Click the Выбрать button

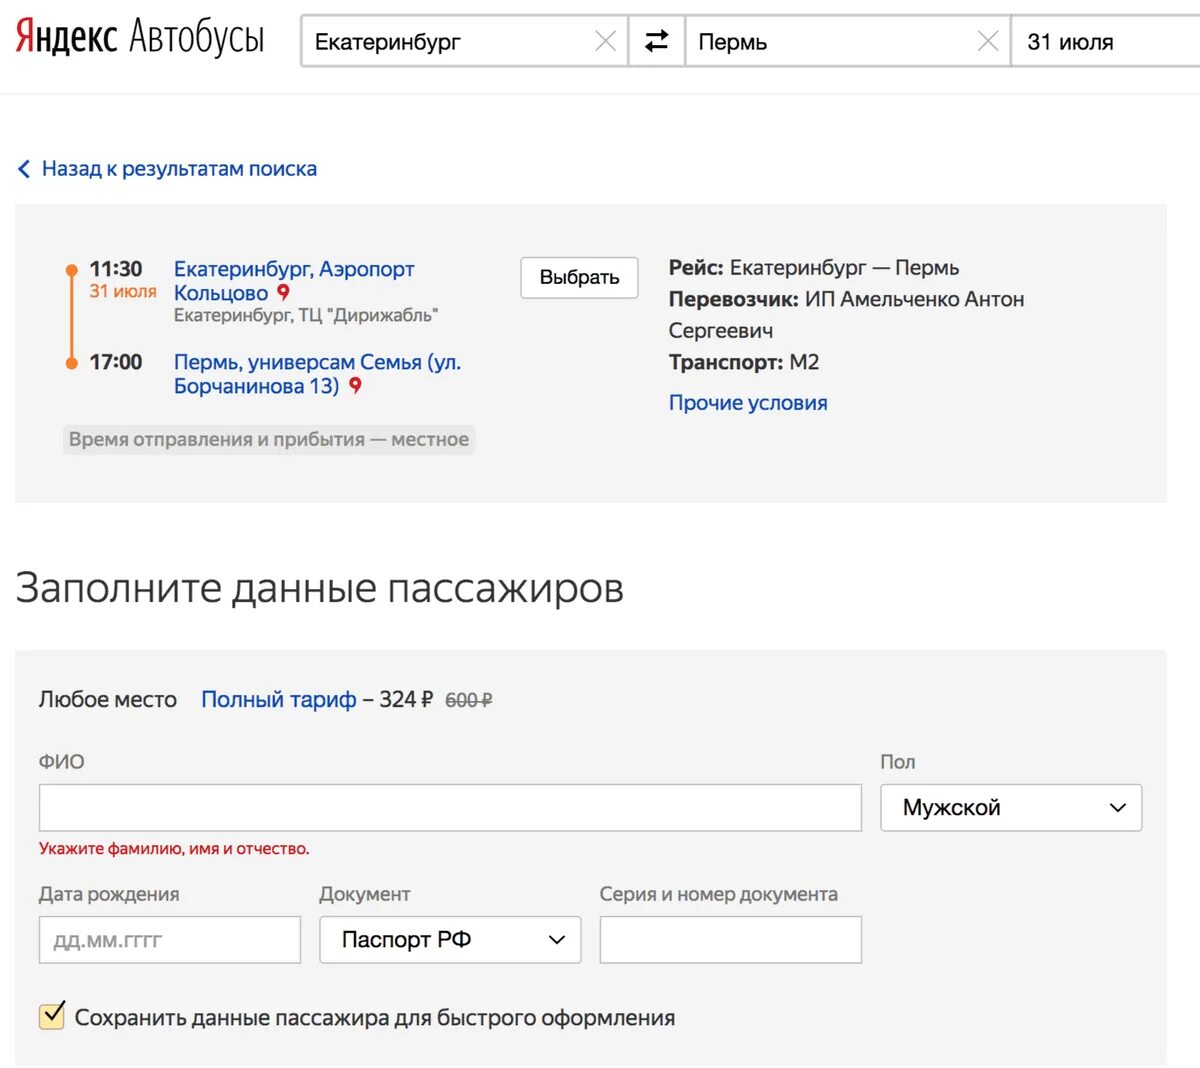579,277
